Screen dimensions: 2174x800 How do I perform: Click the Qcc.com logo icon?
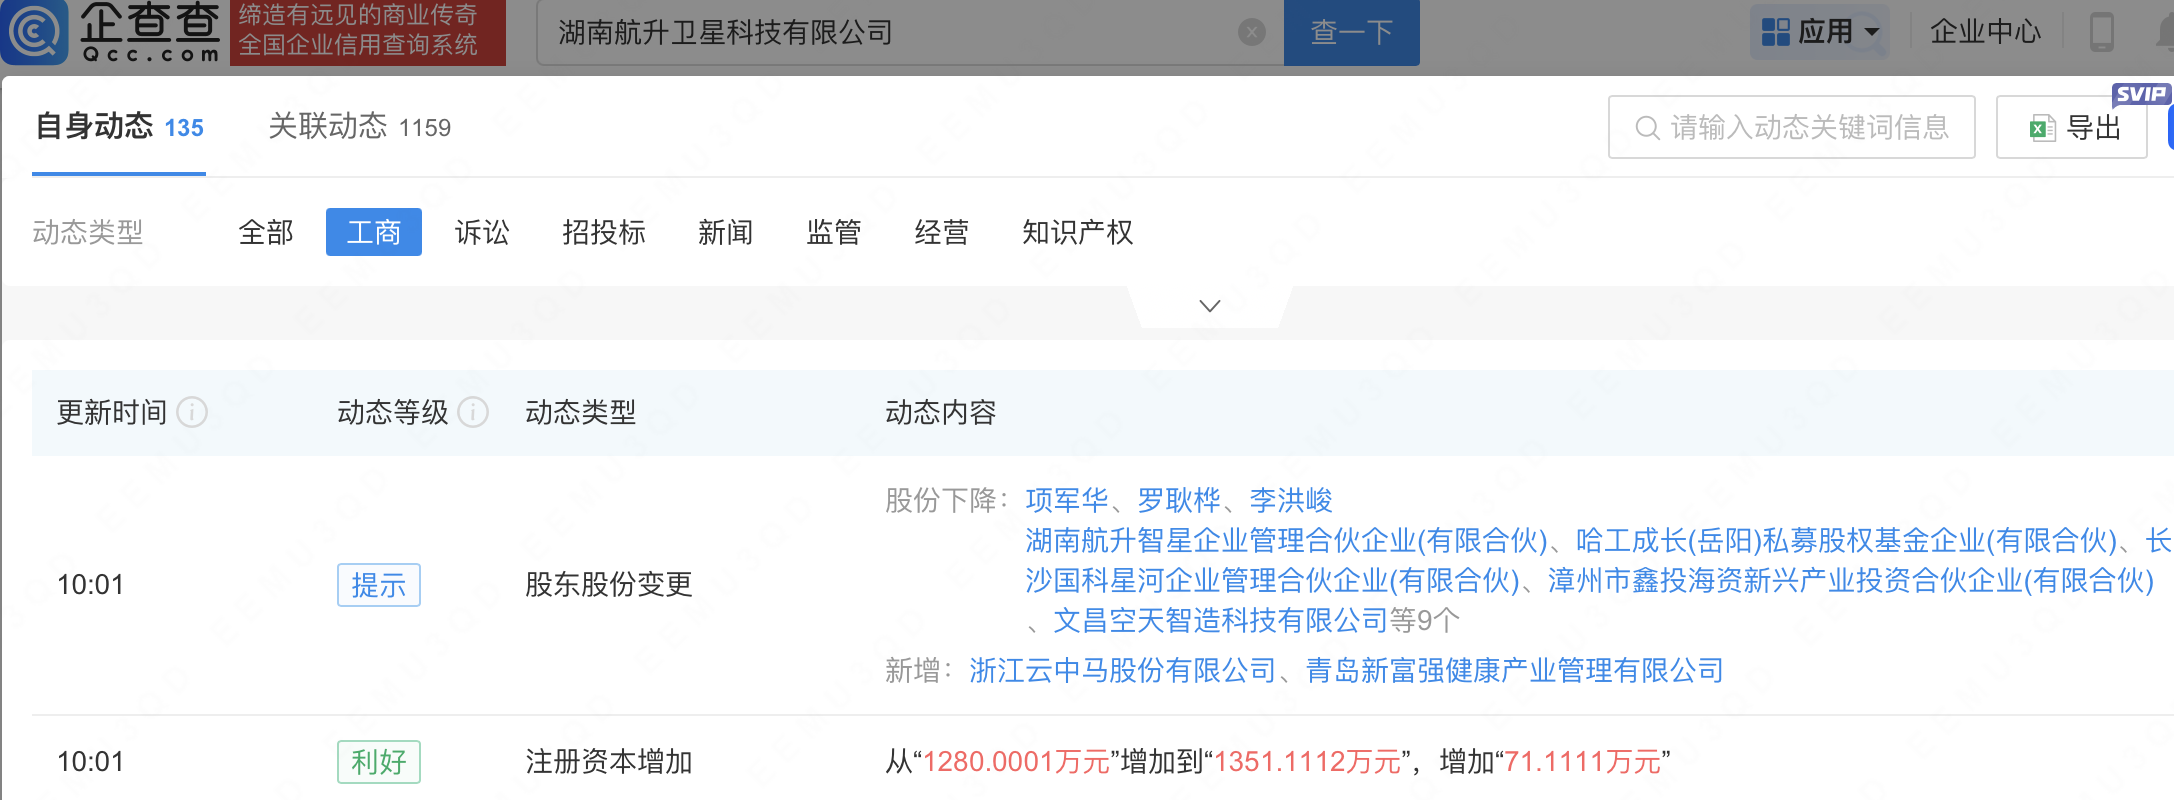tap(36, 32)
